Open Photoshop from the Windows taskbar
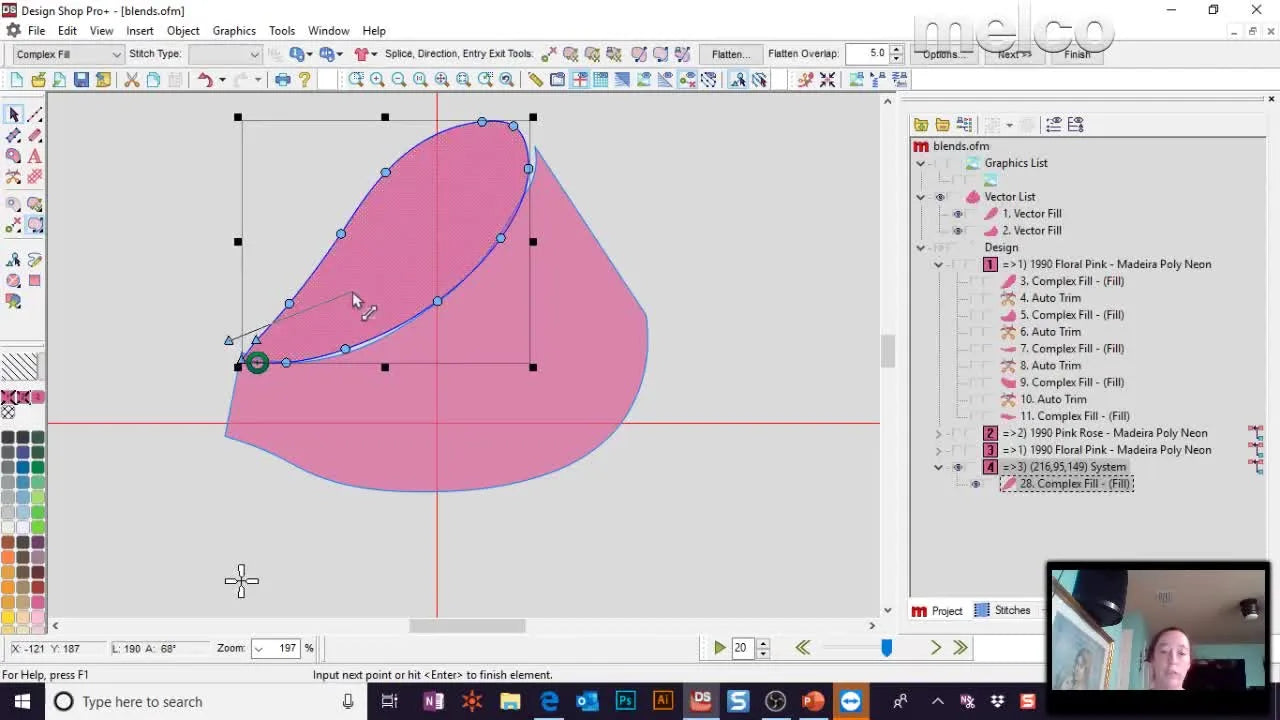 tap(625, 701)
